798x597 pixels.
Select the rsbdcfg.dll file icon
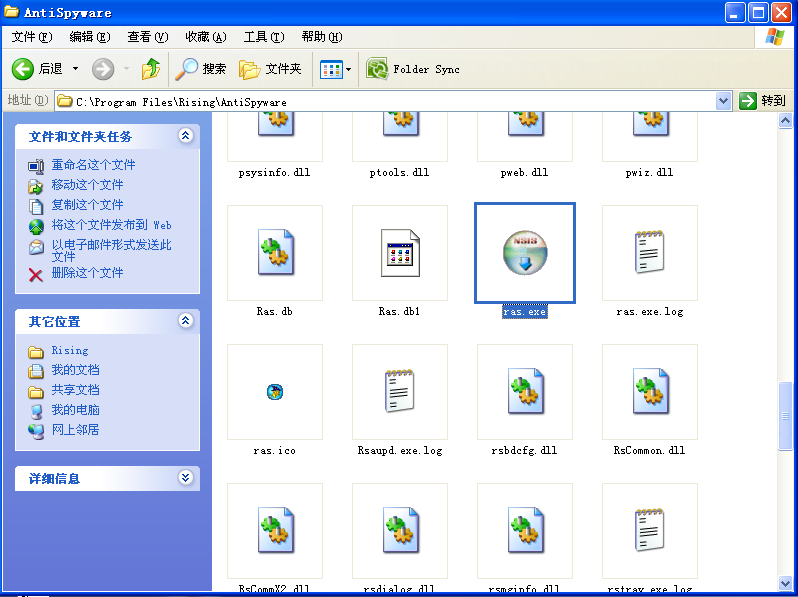[x=525, y=391]
